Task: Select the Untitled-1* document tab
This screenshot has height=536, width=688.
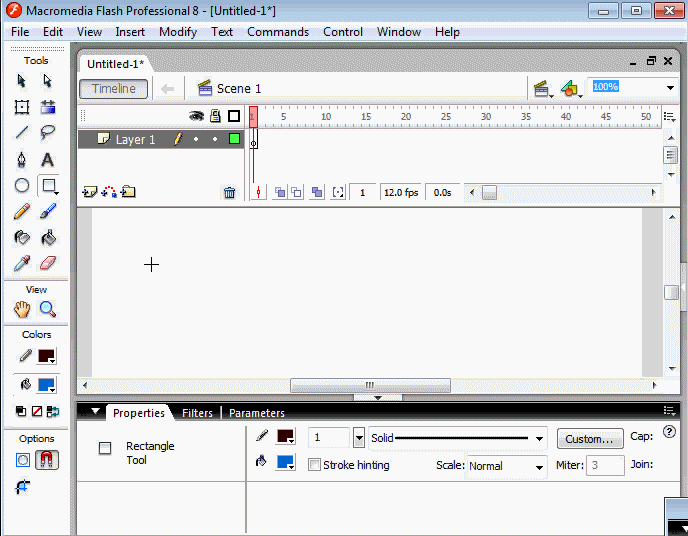Action: point(115,64)
